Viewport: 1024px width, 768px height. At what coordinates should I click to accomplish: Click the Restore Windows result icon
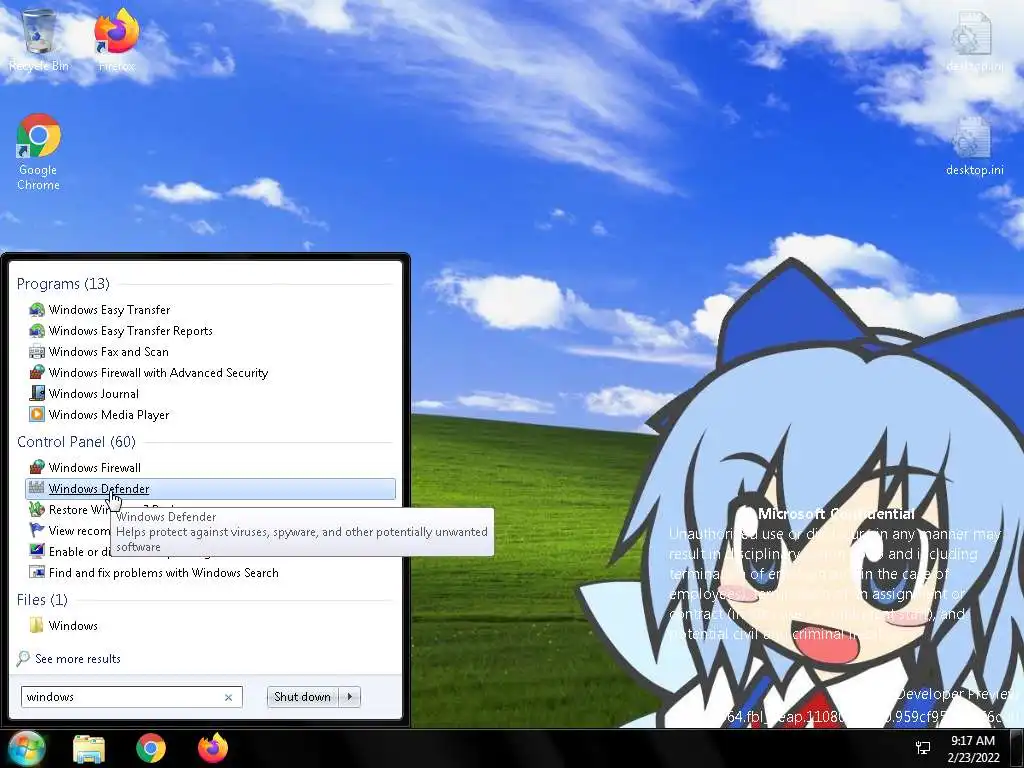pos(37,509)
